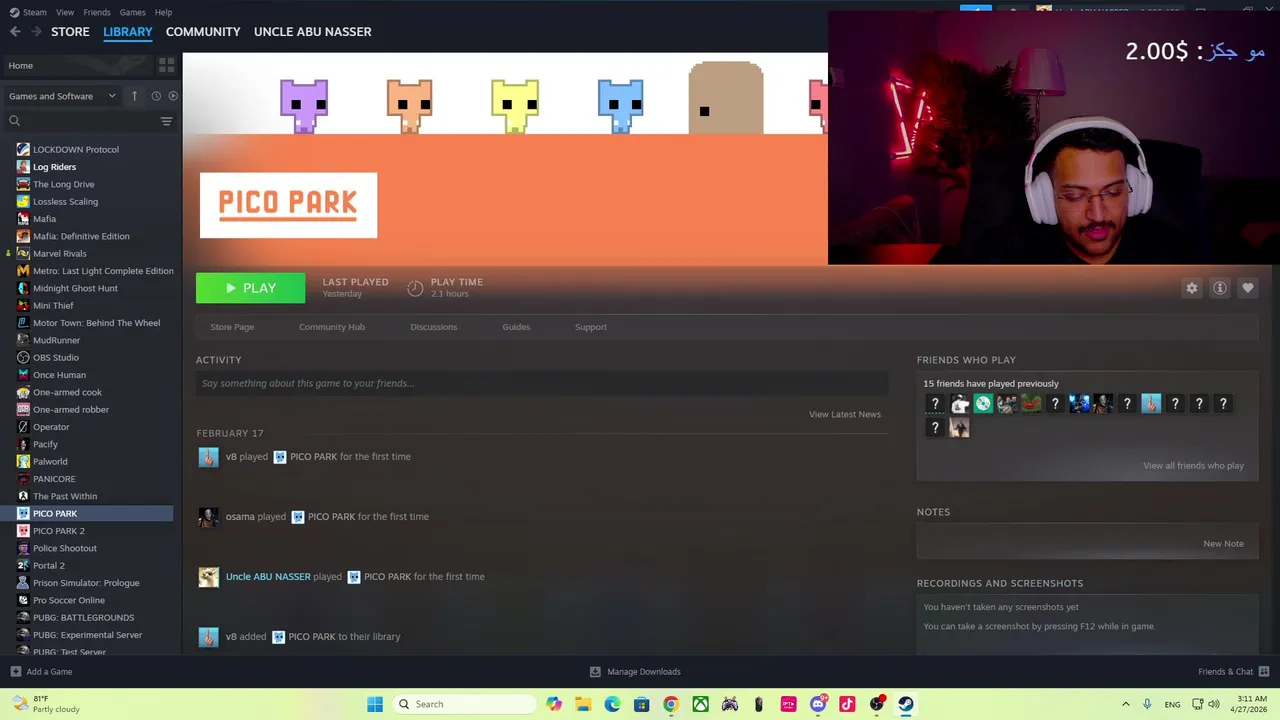Toggle the ready-to-play filter icon
Viewport: 1280px width, 720px height.
(x=173, y=96)
